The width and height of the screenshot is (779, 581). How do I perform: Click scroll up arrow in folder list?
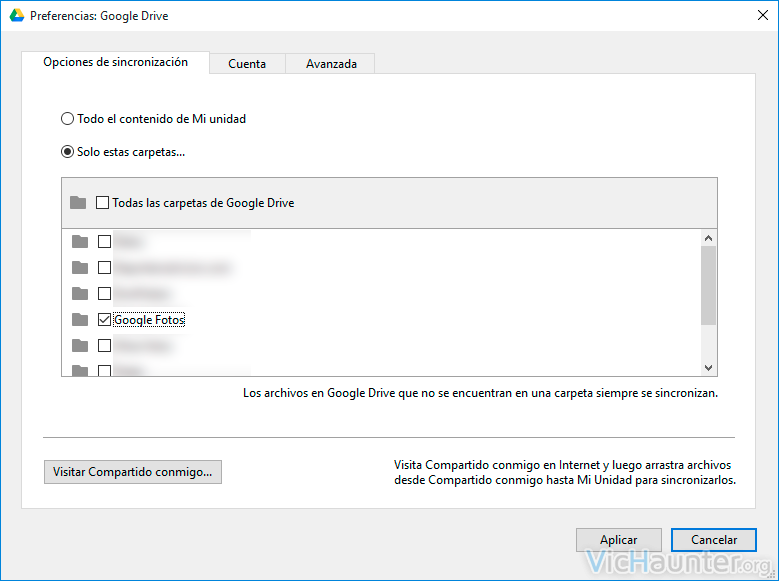pyautogui.click(x=708, y=238)
